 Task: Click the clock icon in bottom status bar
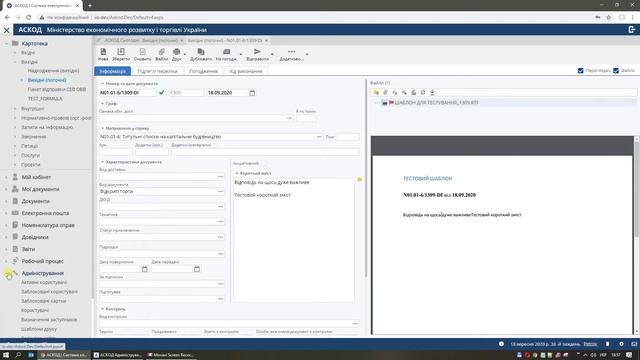(501, 344)
